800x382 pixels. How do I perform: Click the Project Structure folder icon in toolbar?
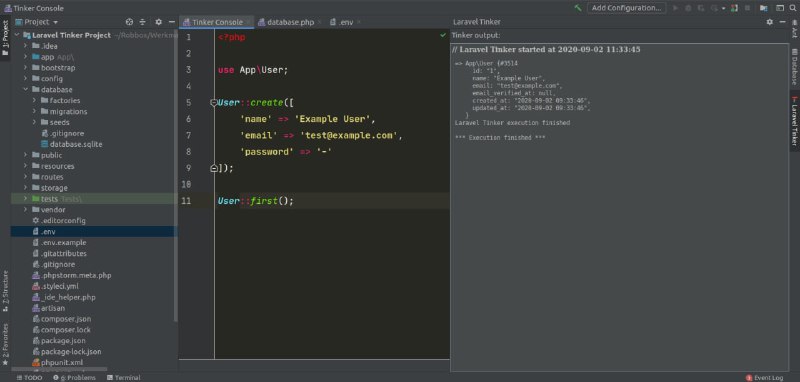[763, 8]
